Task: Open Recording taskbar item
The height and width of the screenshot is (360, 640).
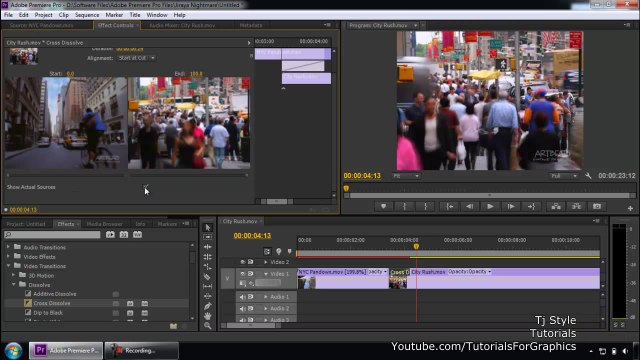Action: 141,351
